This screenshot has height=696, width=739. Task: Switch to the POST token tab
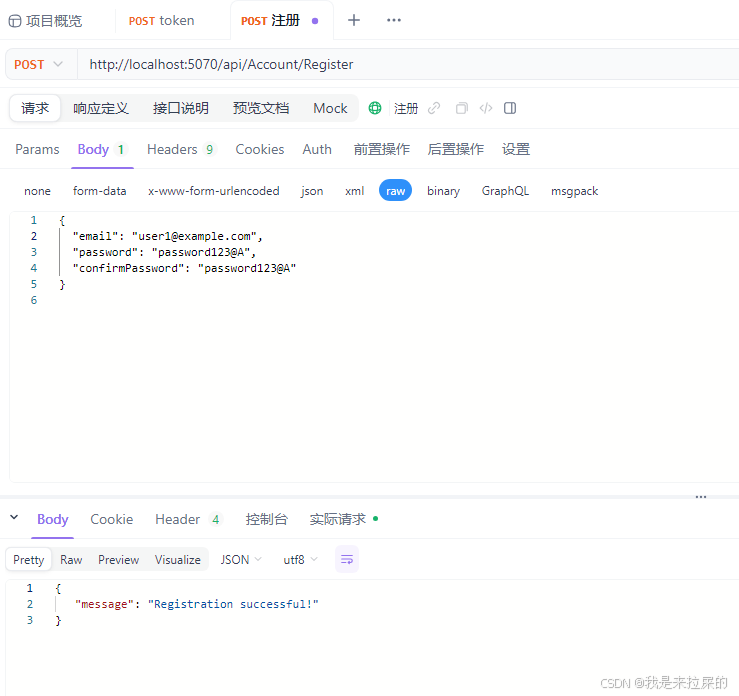pos(161,21)
